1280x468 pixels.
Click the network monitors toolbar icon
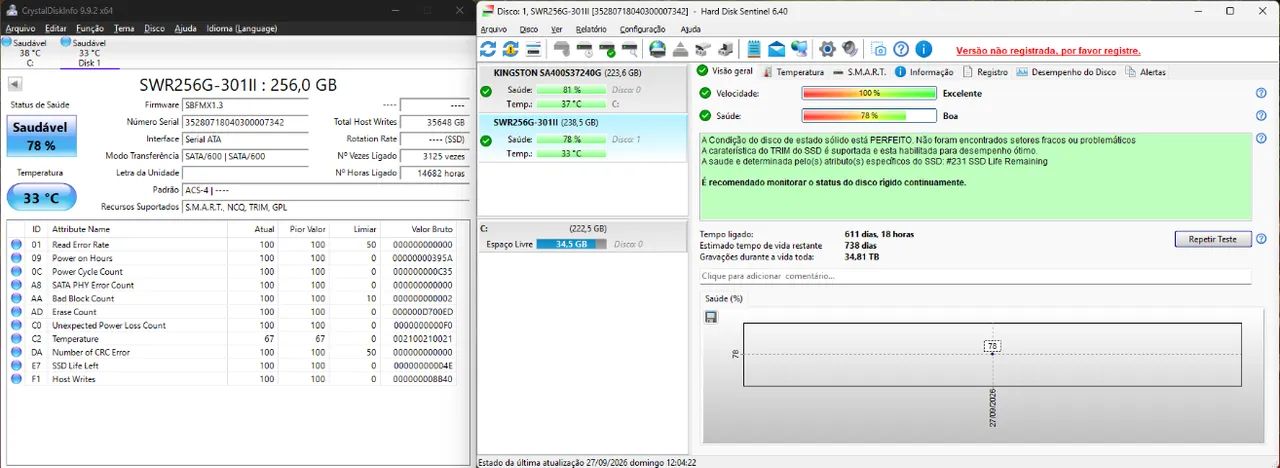pyautogui.click(x=798, y=49)
